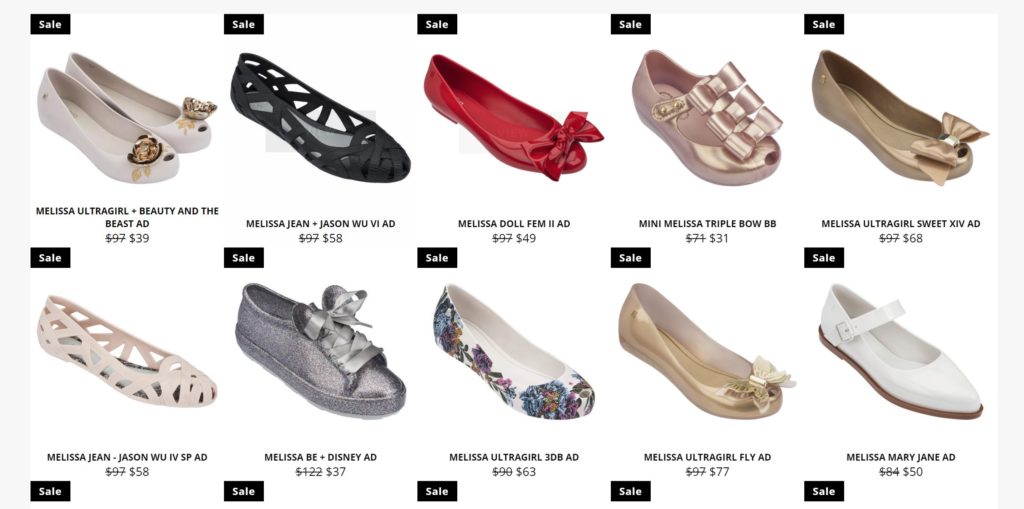Click the gold Ultragirl Sweet XIV shoe image
Viewport: 1024px width, 509px height.
point(901,117)
